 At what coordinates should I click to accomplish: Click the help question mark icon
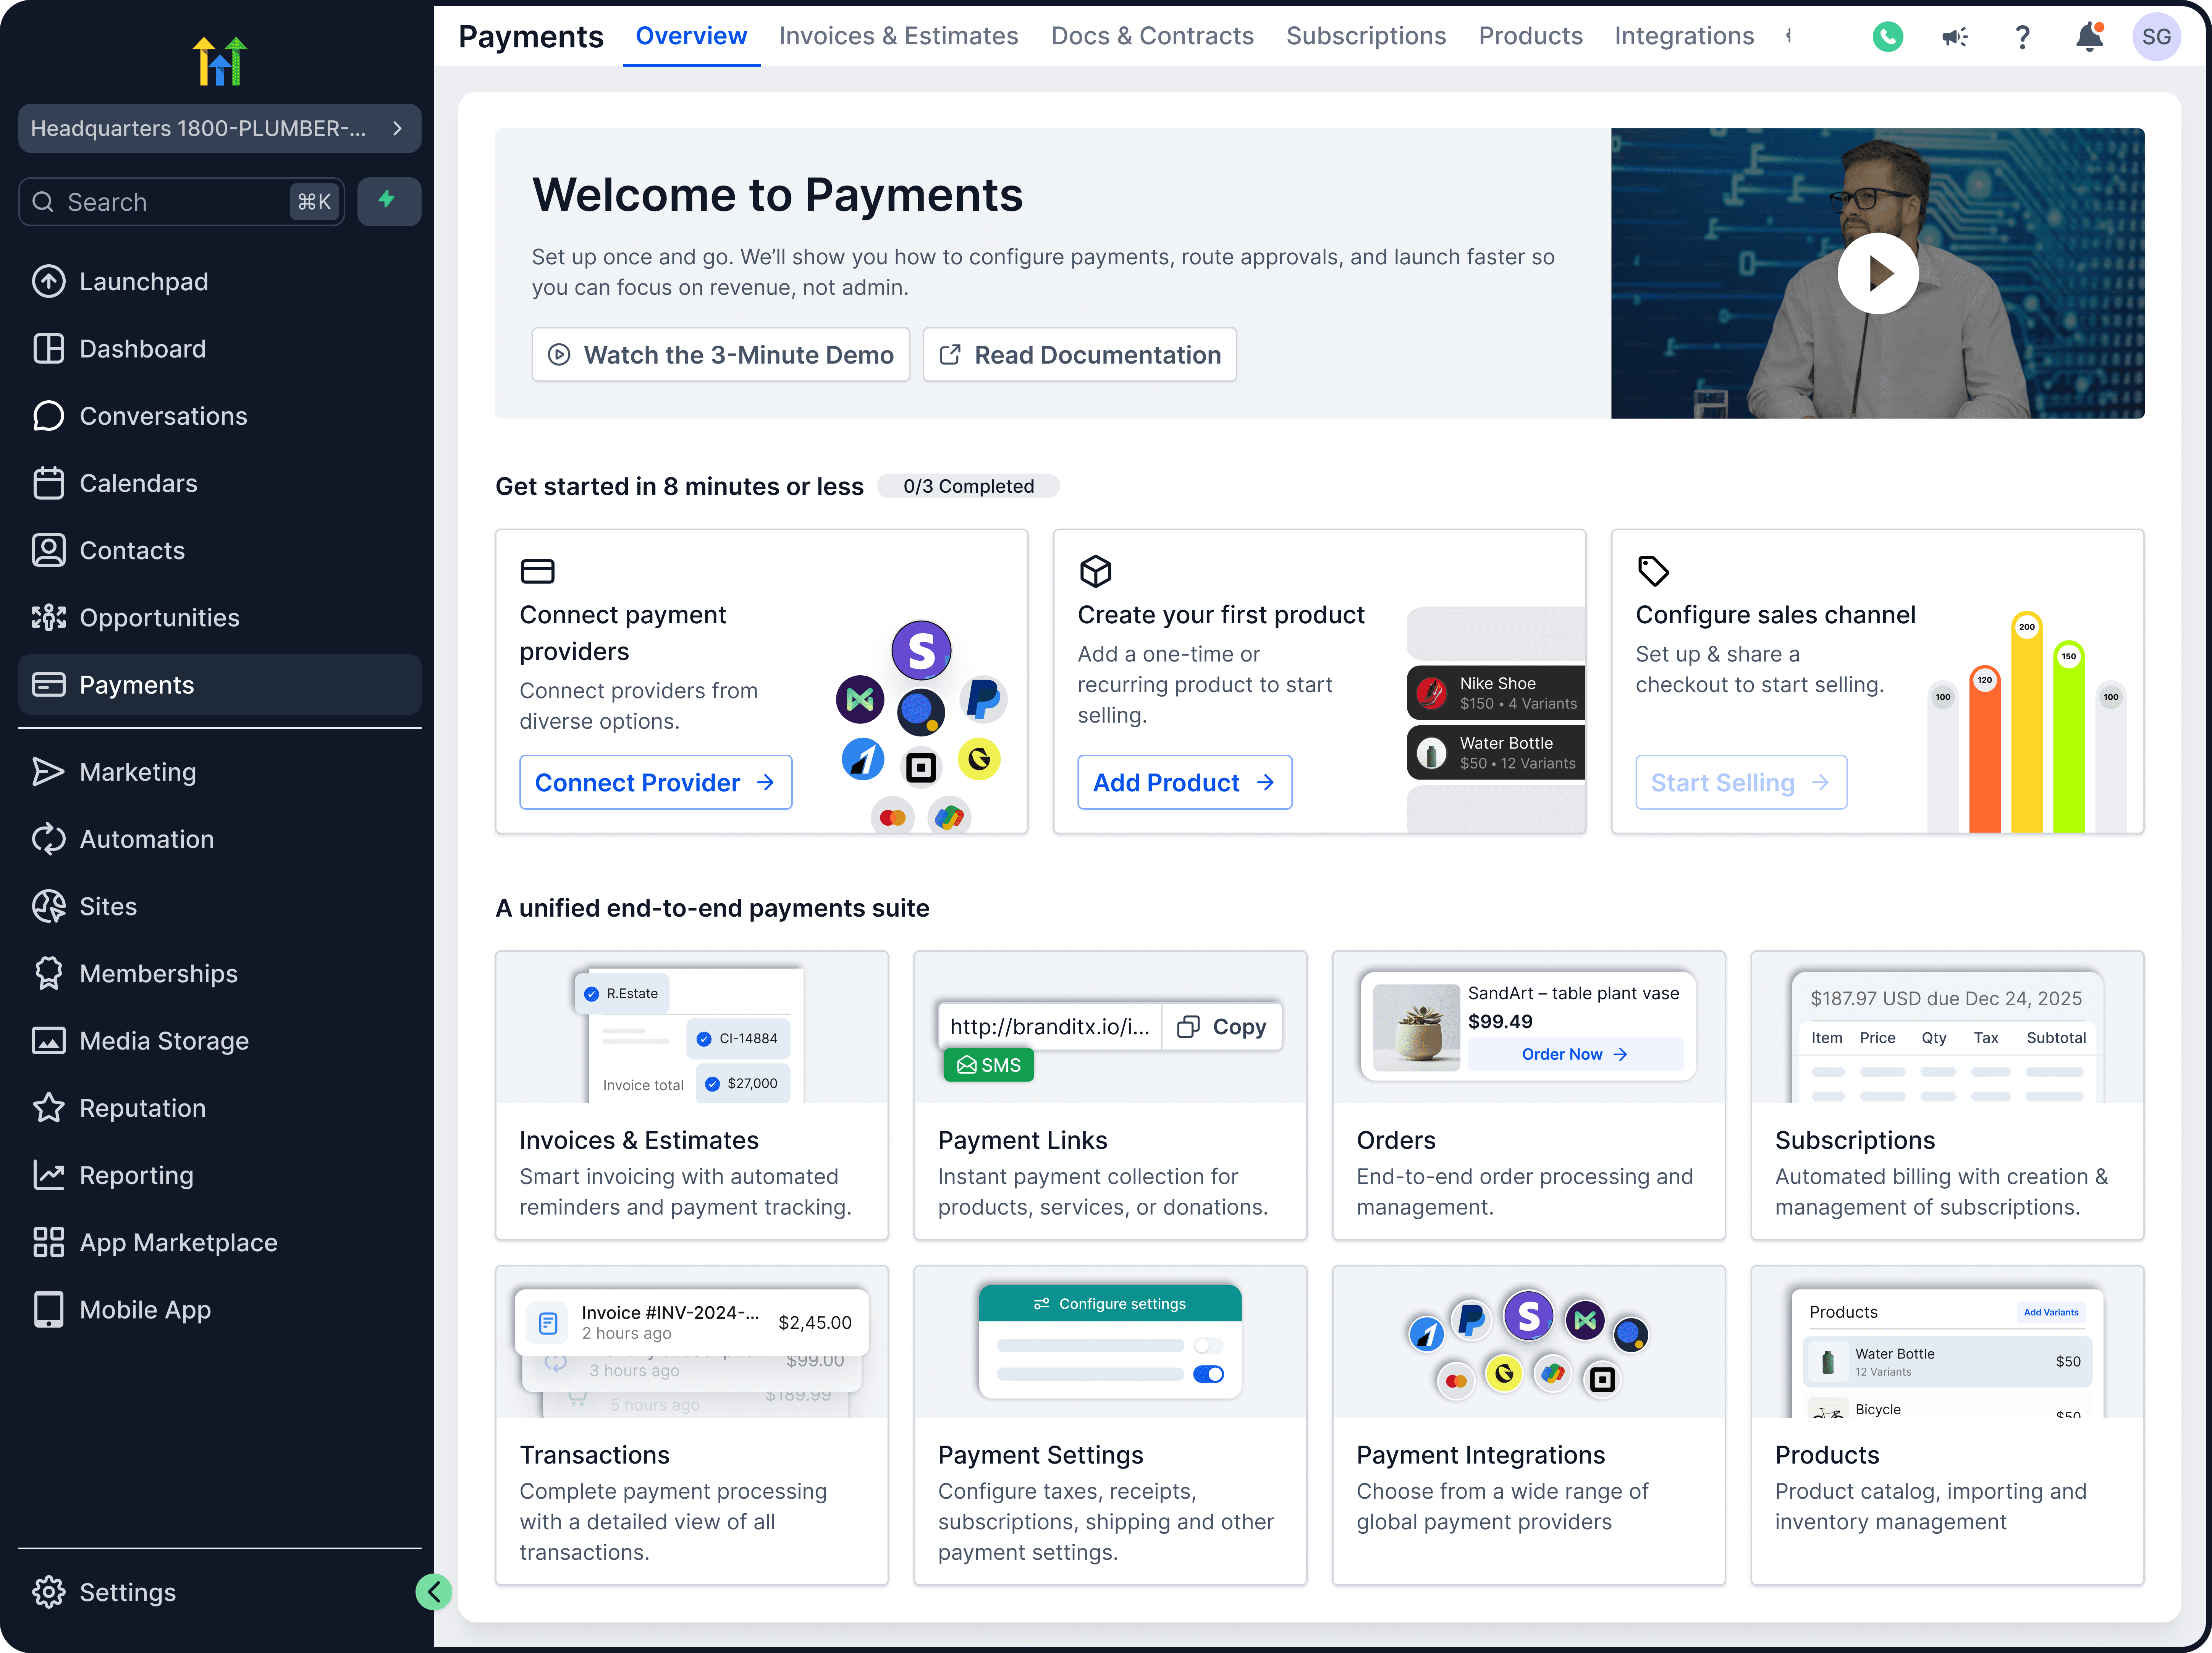(x=2022, y=37)
